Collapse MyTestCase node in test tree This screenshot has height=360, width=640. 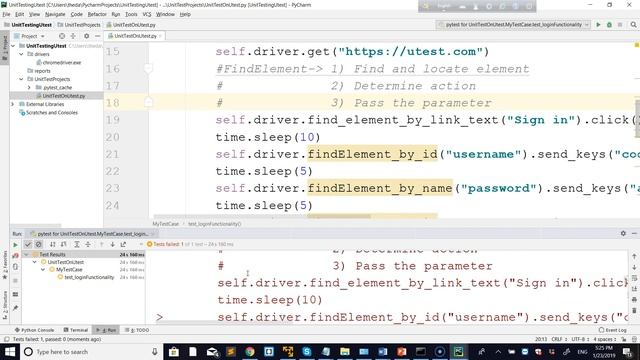pyautogui.click(x=43, y=269)
